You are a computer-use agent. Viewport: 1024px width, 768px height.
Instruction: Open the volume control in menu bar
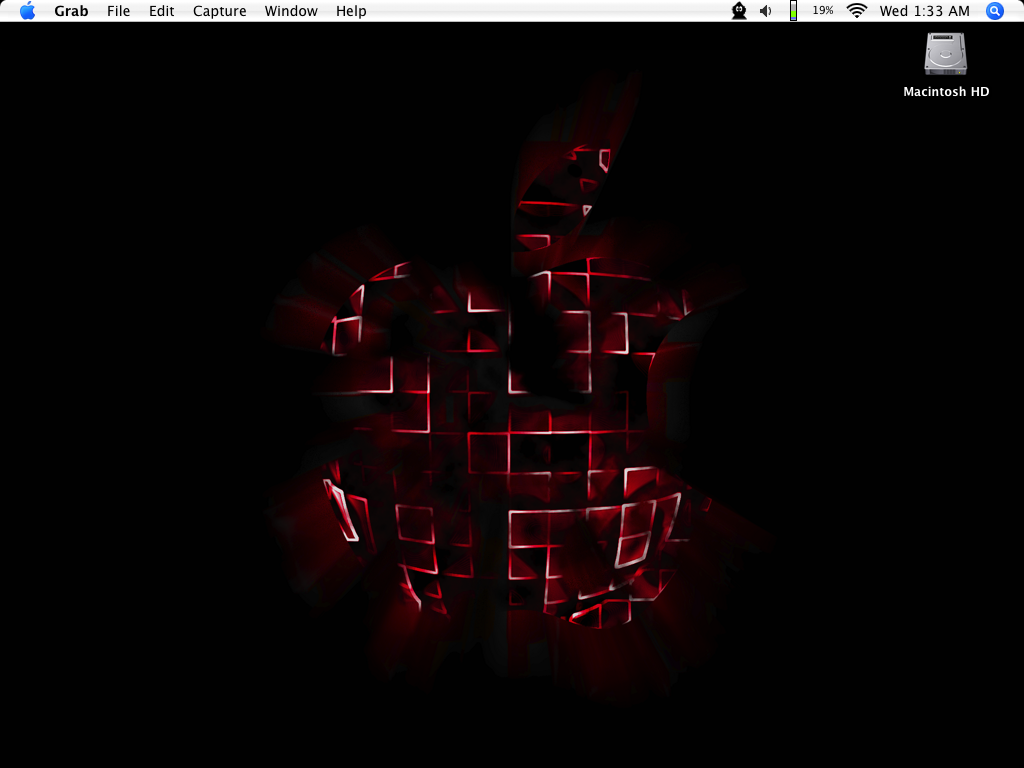766,11
